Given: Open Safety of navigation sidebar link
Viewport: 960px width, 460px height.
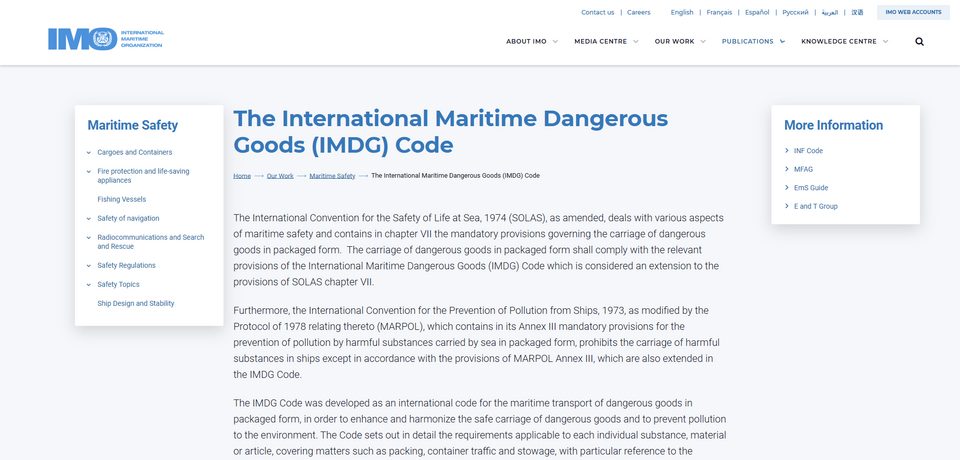Looking at the screenshot, I should click(128, 219).
